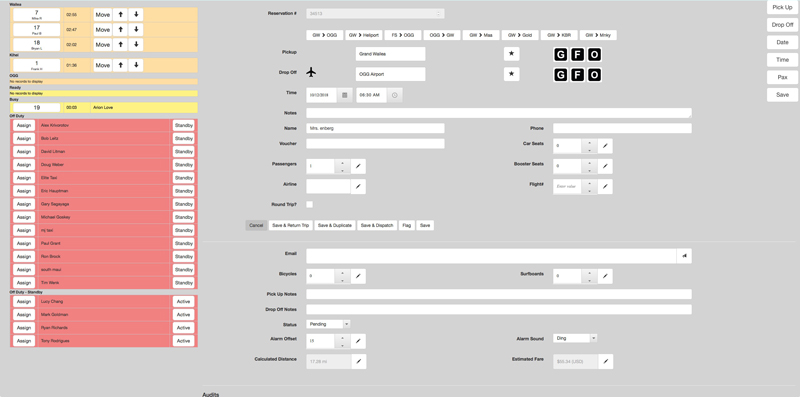Viewport: 800px width, 397px height.
Task: Select the FS > OGG route shortcut
Action: click(x=403, y=35)
